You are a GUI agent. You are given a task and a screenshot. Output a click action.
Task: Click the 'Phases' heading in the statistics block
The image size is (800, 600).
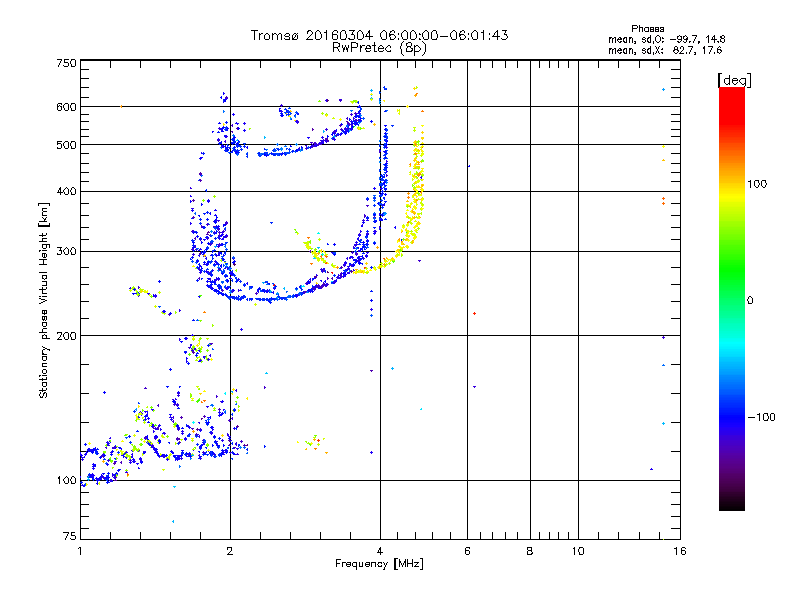pyautogui.click(x=647, y=29)
